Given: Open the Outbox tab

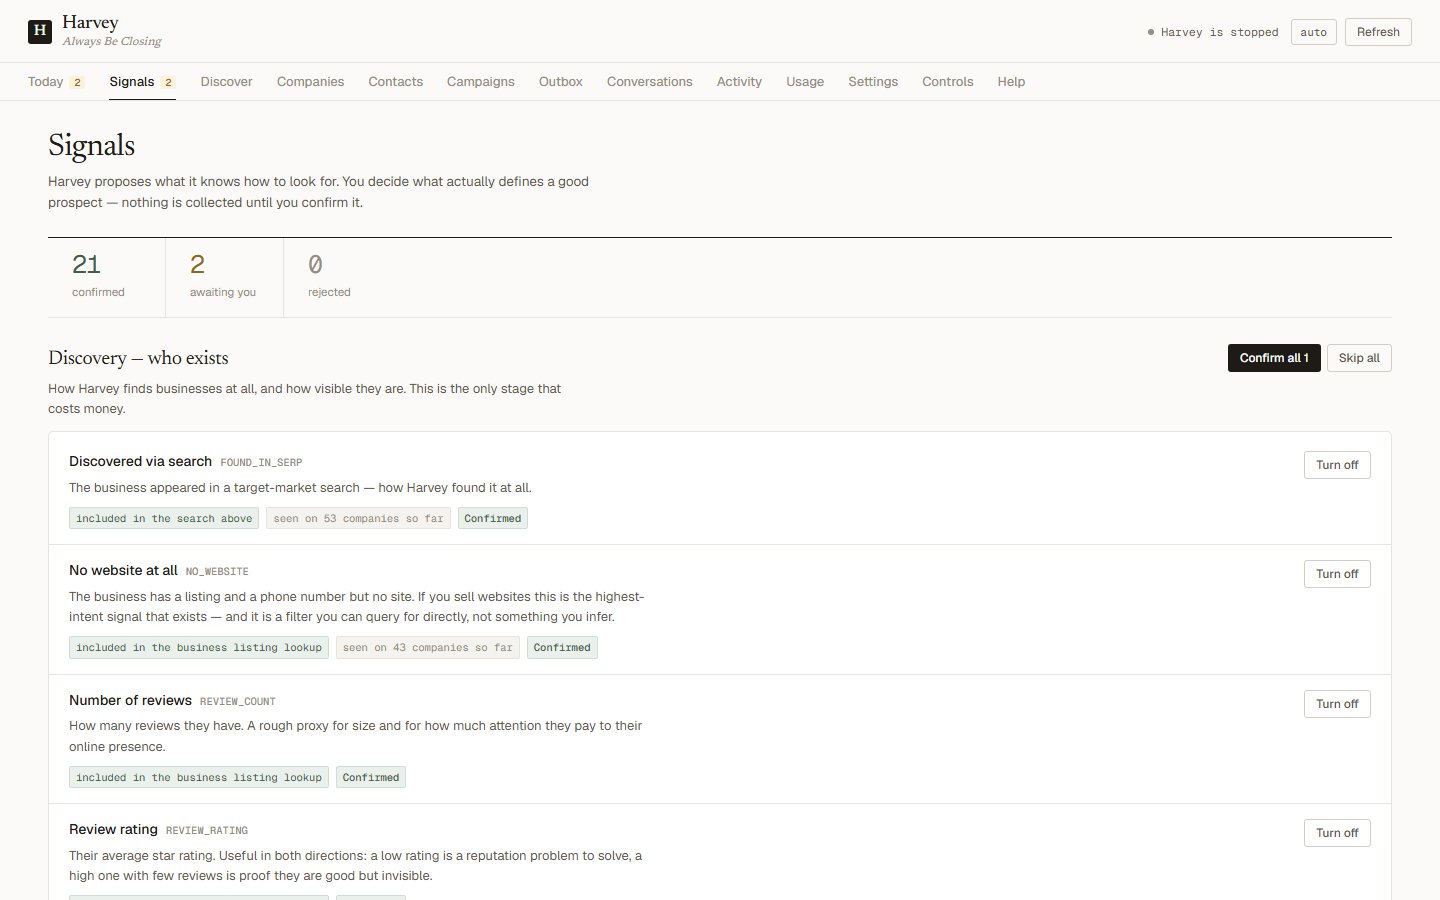Looking at the screenshot, I should click(x=560, y=82).
